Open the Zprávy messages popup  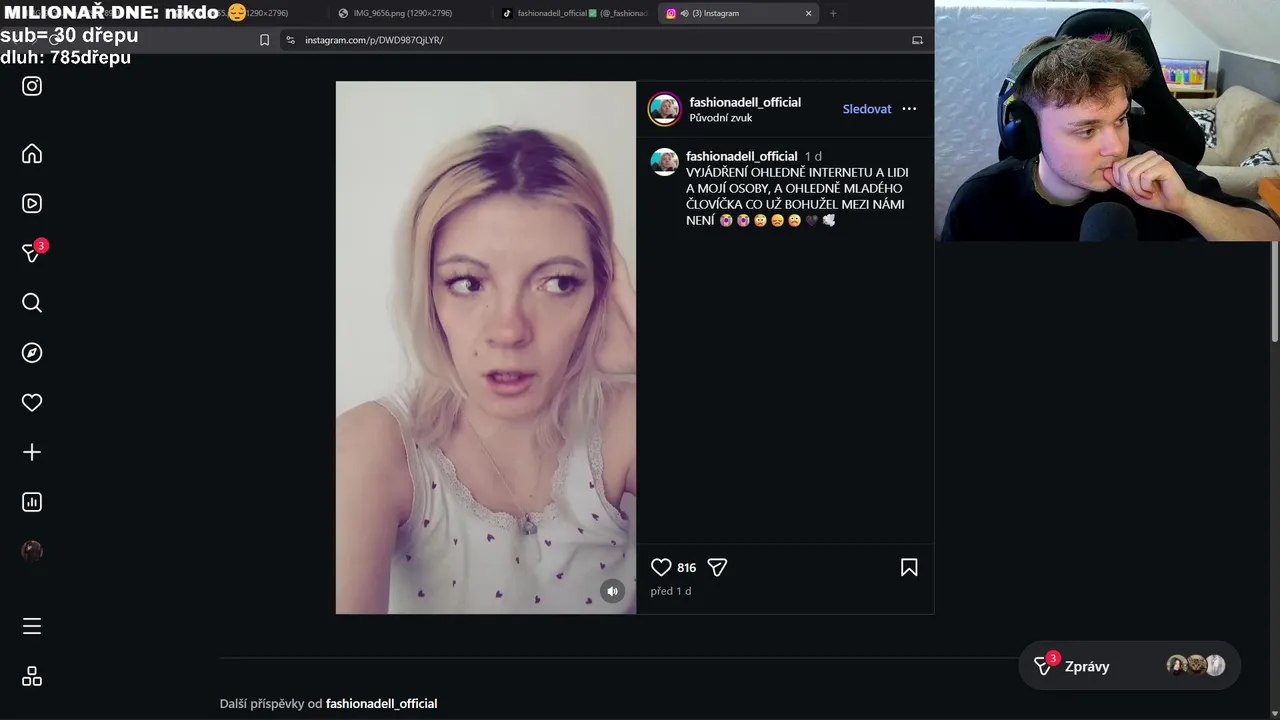[x=1129, y=666]
